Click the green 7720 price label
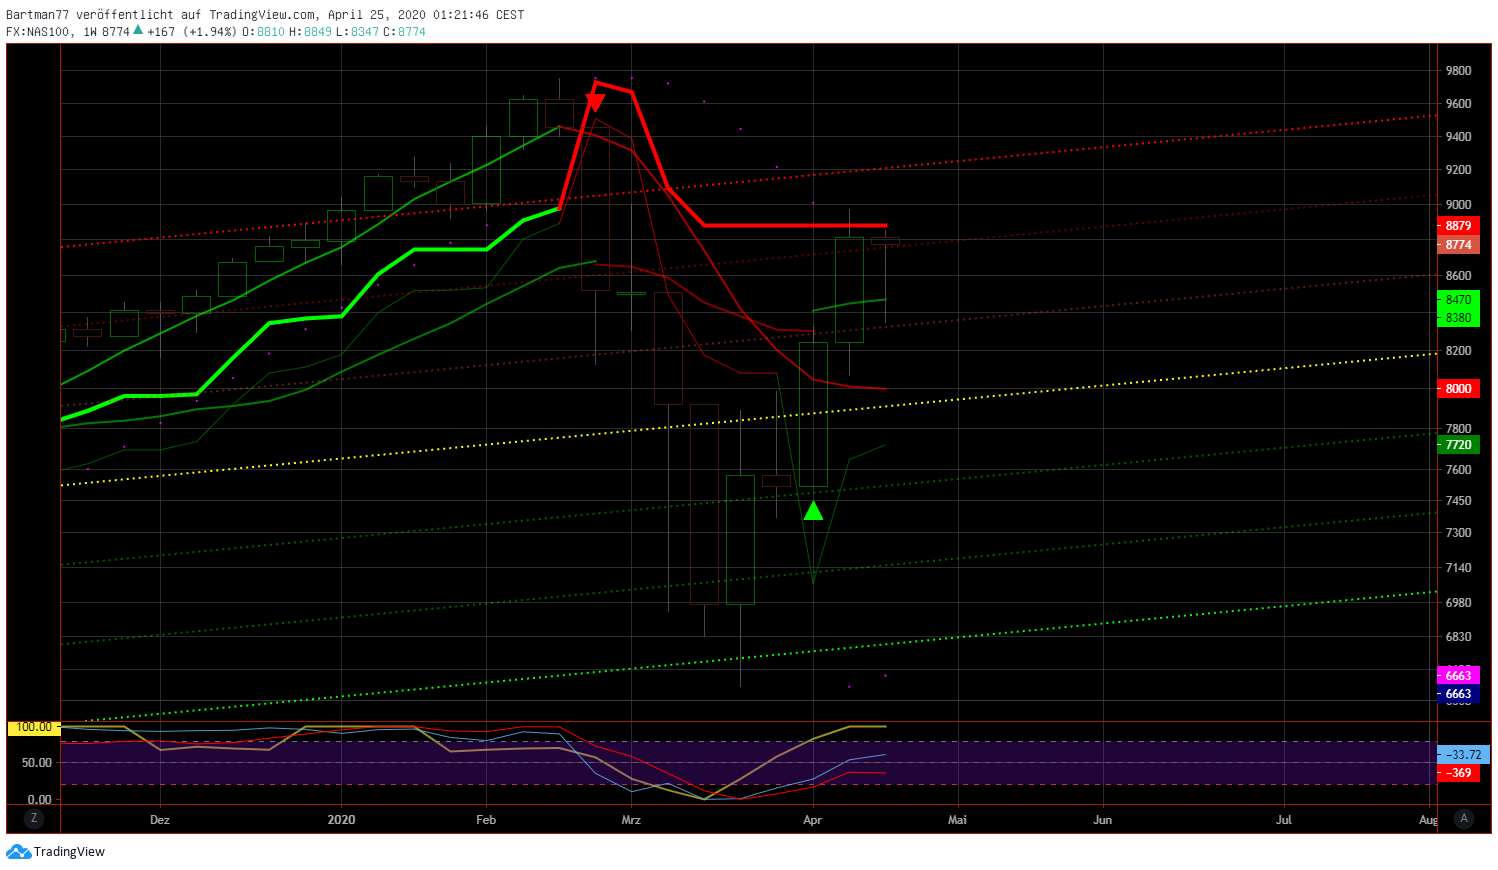This screenshot has width=1498, height=870. tap(1458, 444)
